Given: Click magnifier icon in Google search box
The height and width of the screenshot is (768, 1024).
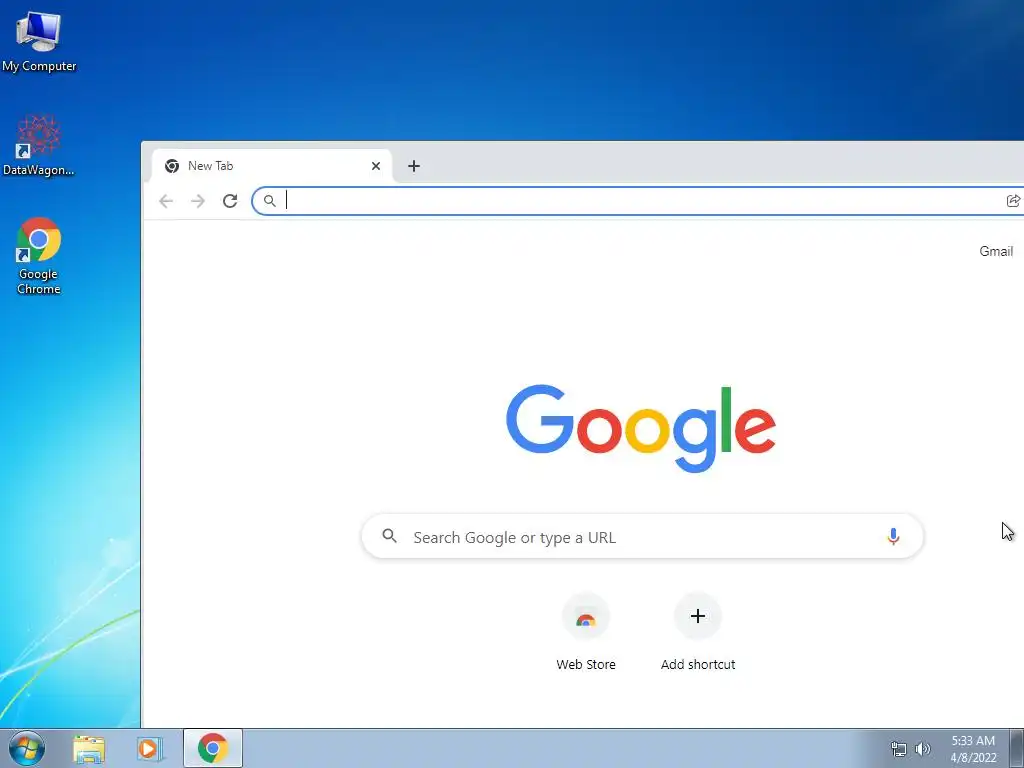Looking at the screenshot, I should coord(389,536).
